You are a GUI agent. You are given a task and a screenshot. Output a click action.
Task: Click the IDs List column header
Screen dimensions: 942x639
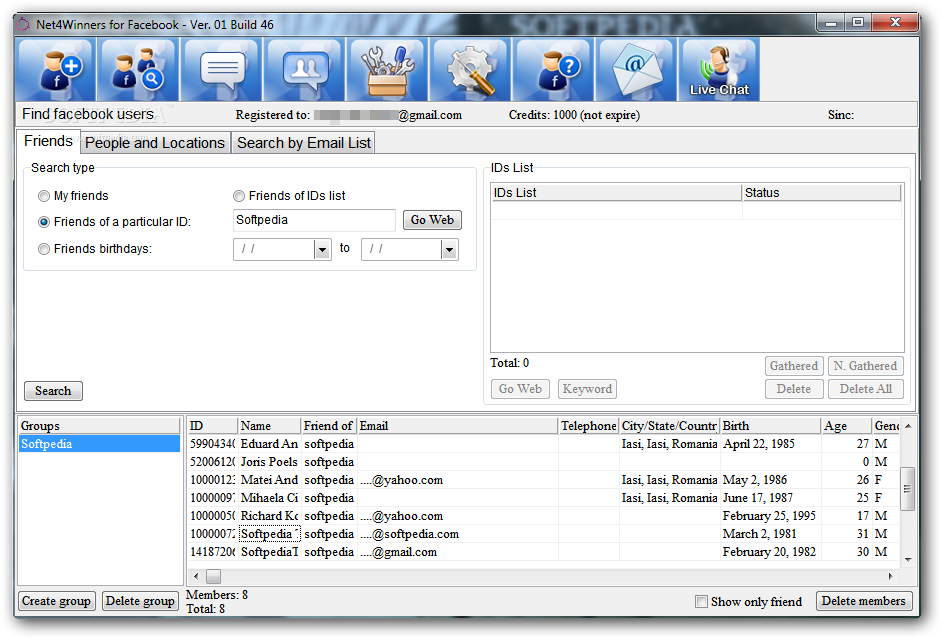point(616,193)
